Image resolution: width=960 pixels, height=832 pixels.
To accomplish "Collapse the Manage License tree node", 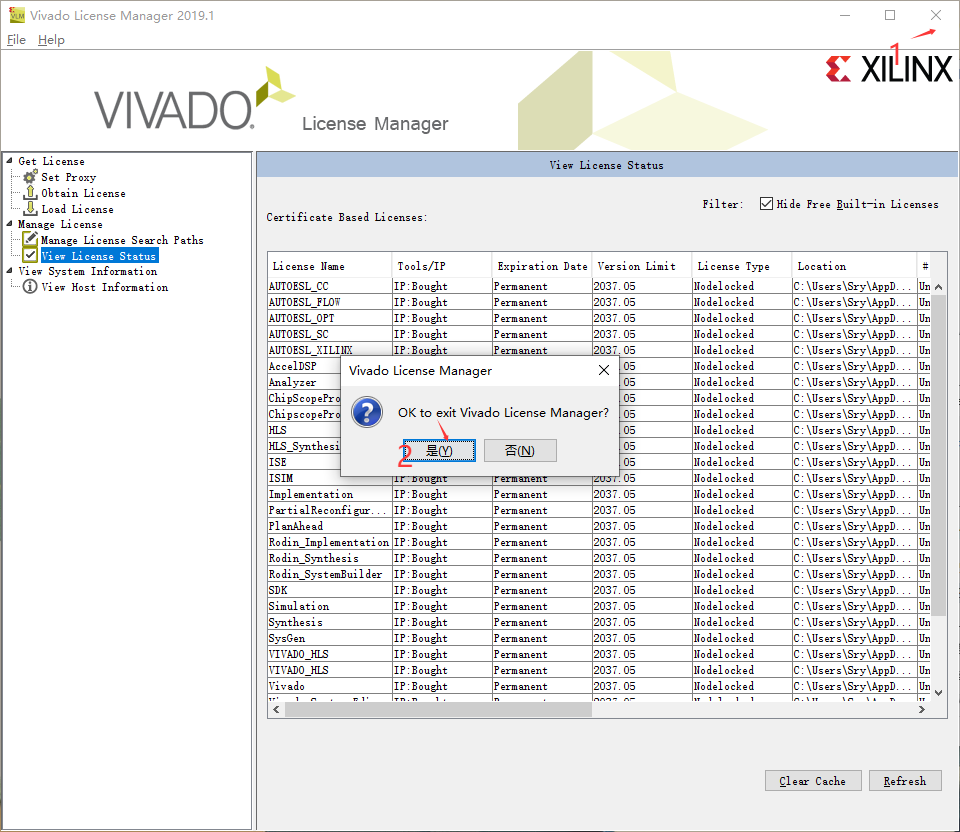I will (x=9, y=223).
